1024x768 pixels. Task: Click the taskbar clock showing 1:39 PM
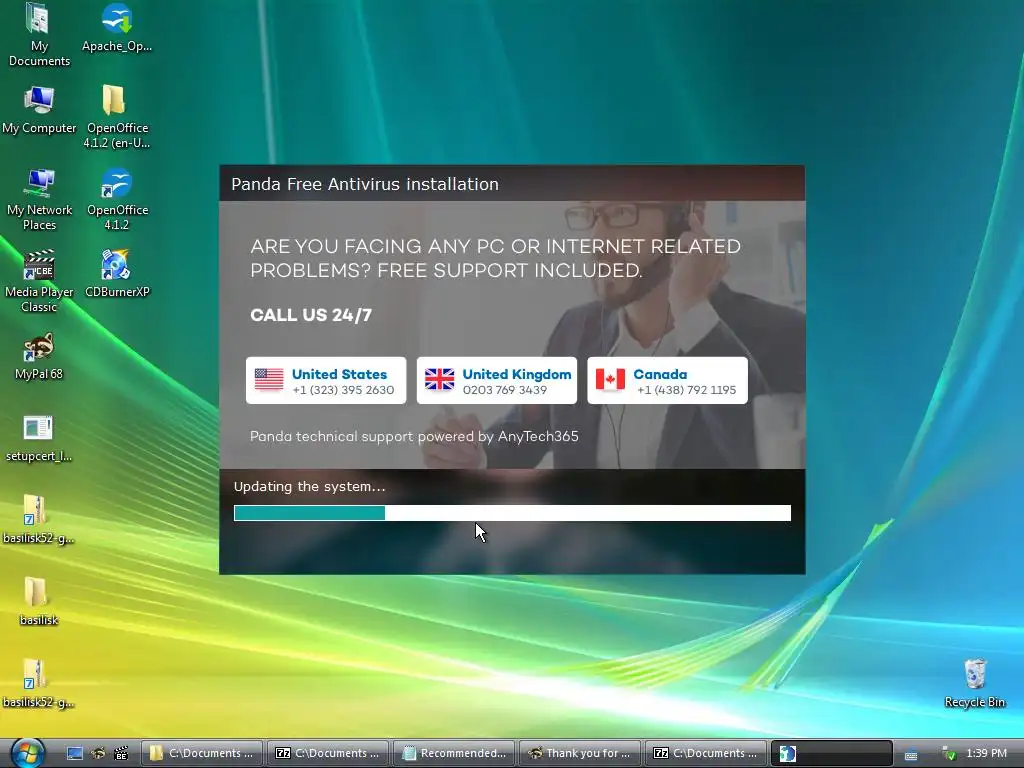click(x=986, y=753)
